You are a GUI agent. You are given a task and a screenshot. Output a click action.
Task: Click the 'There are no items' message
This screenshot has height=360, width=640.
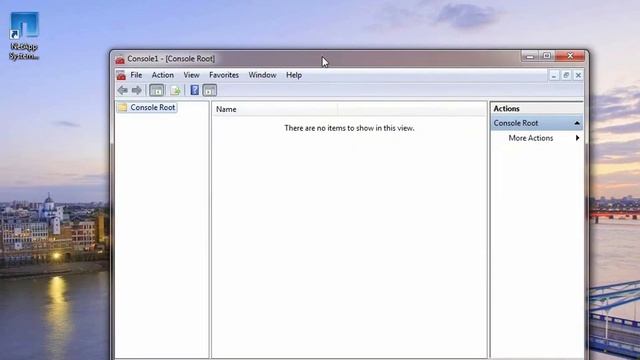pos(349,128)
